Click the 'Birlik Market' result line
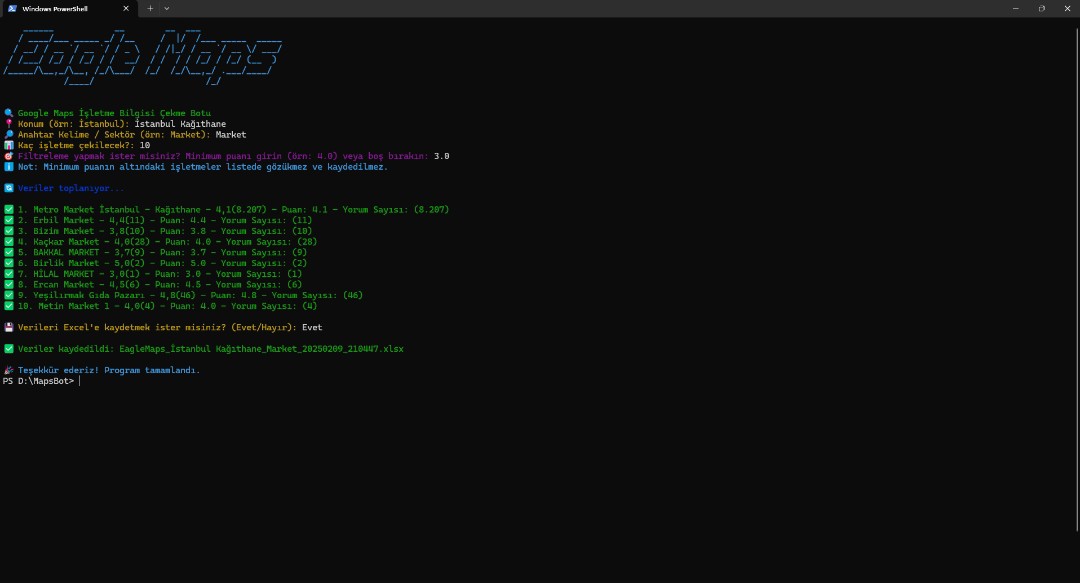 [163, 263]
